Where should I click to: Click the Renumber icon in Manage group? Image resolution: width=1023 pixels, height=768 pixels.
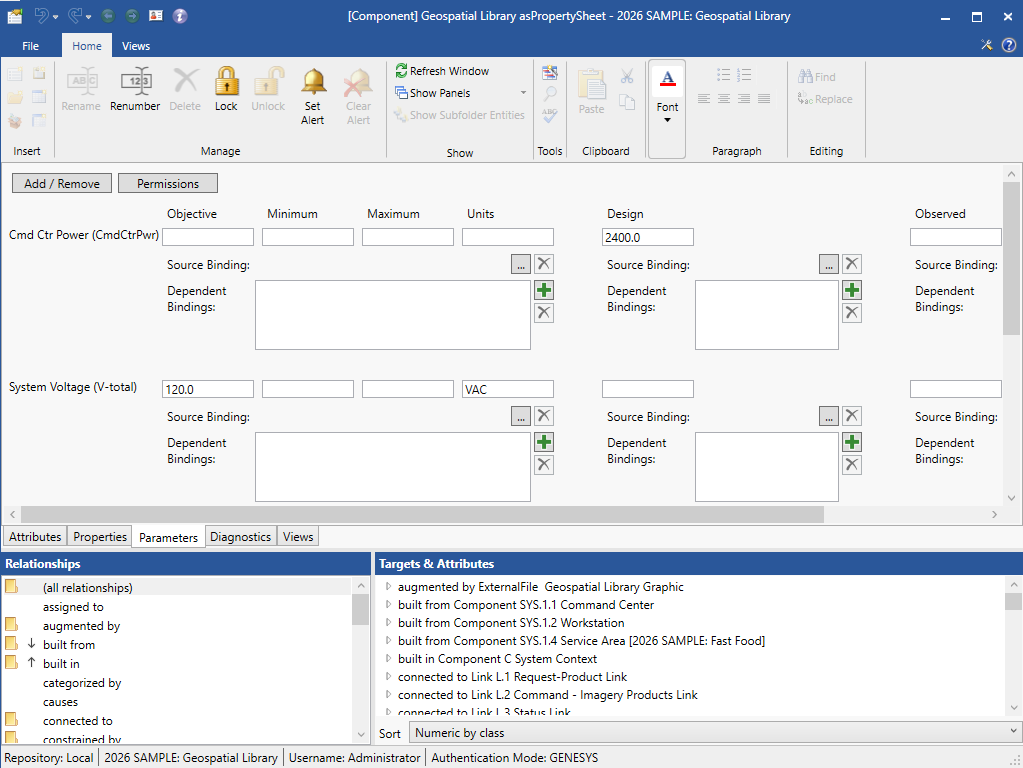pyautogui.click(x=134, y=83)
